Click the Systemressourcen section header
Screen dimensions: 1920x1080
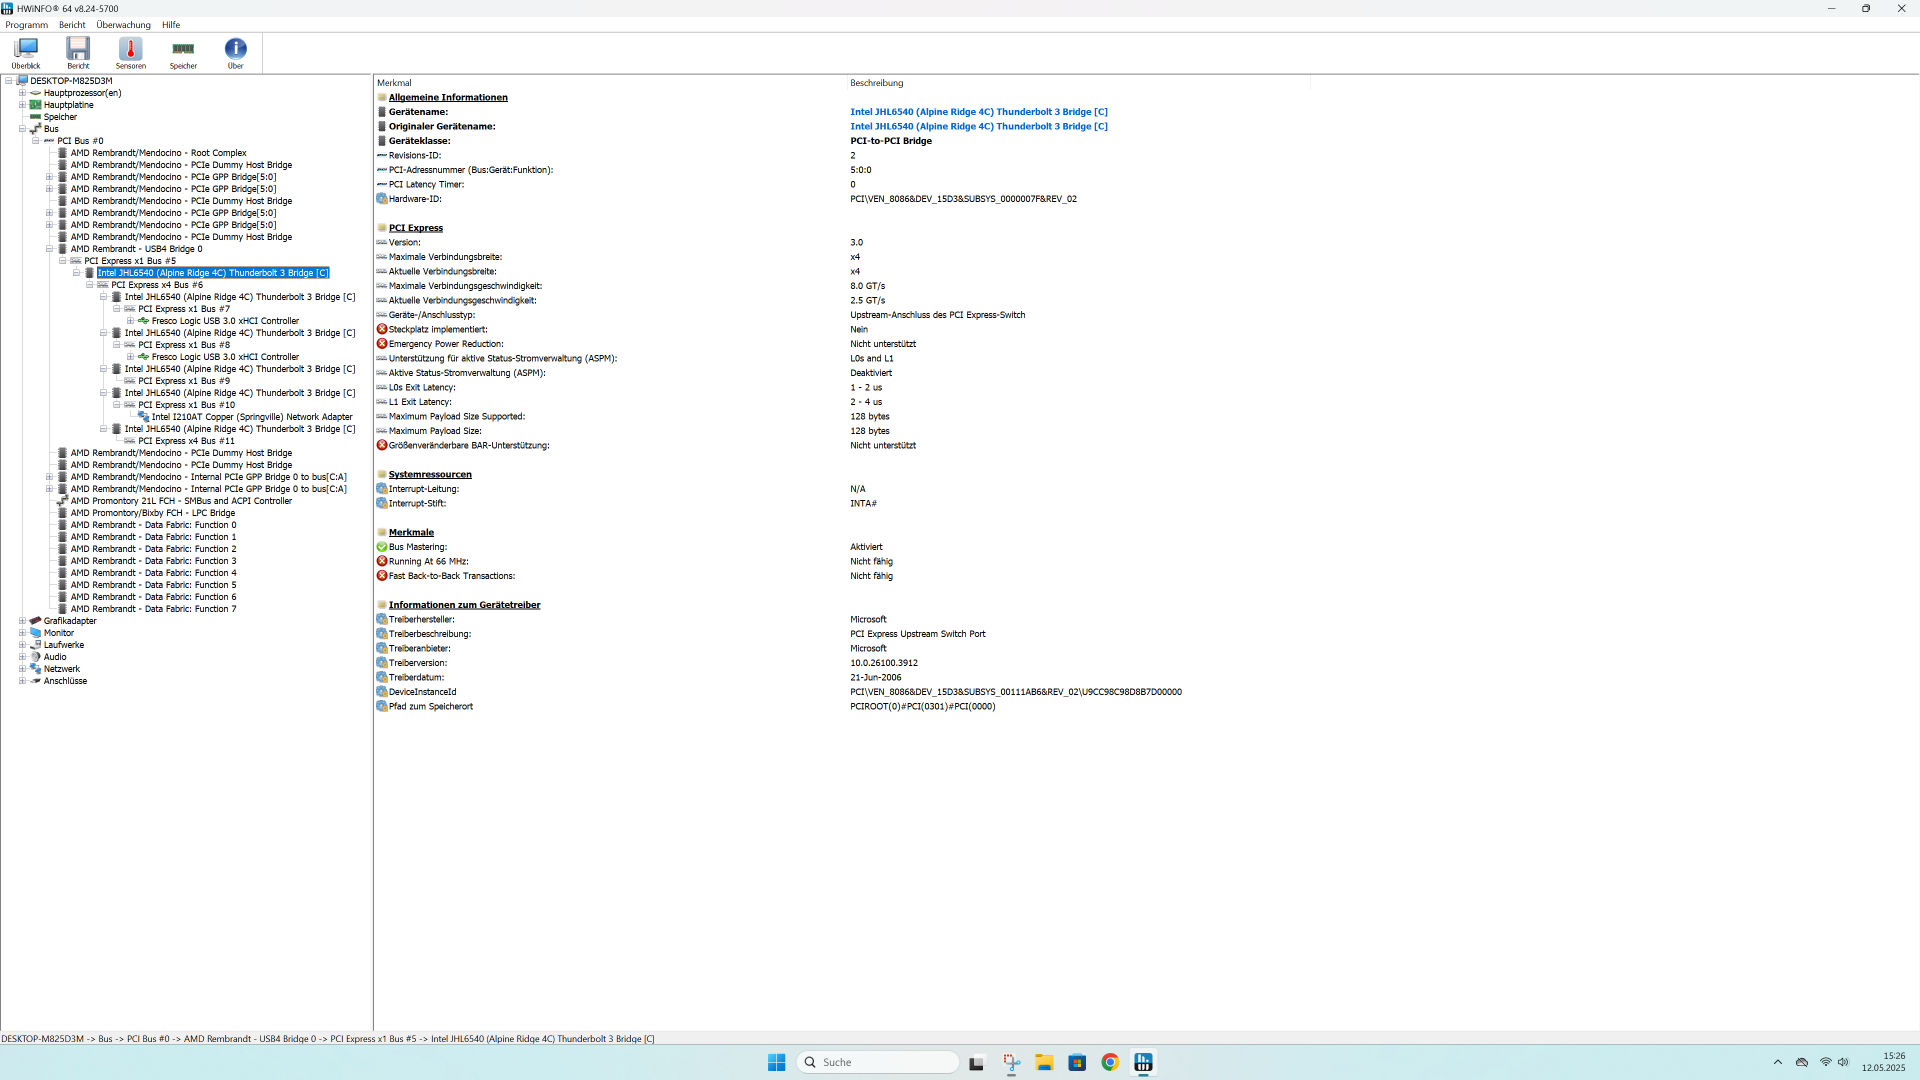430,475
